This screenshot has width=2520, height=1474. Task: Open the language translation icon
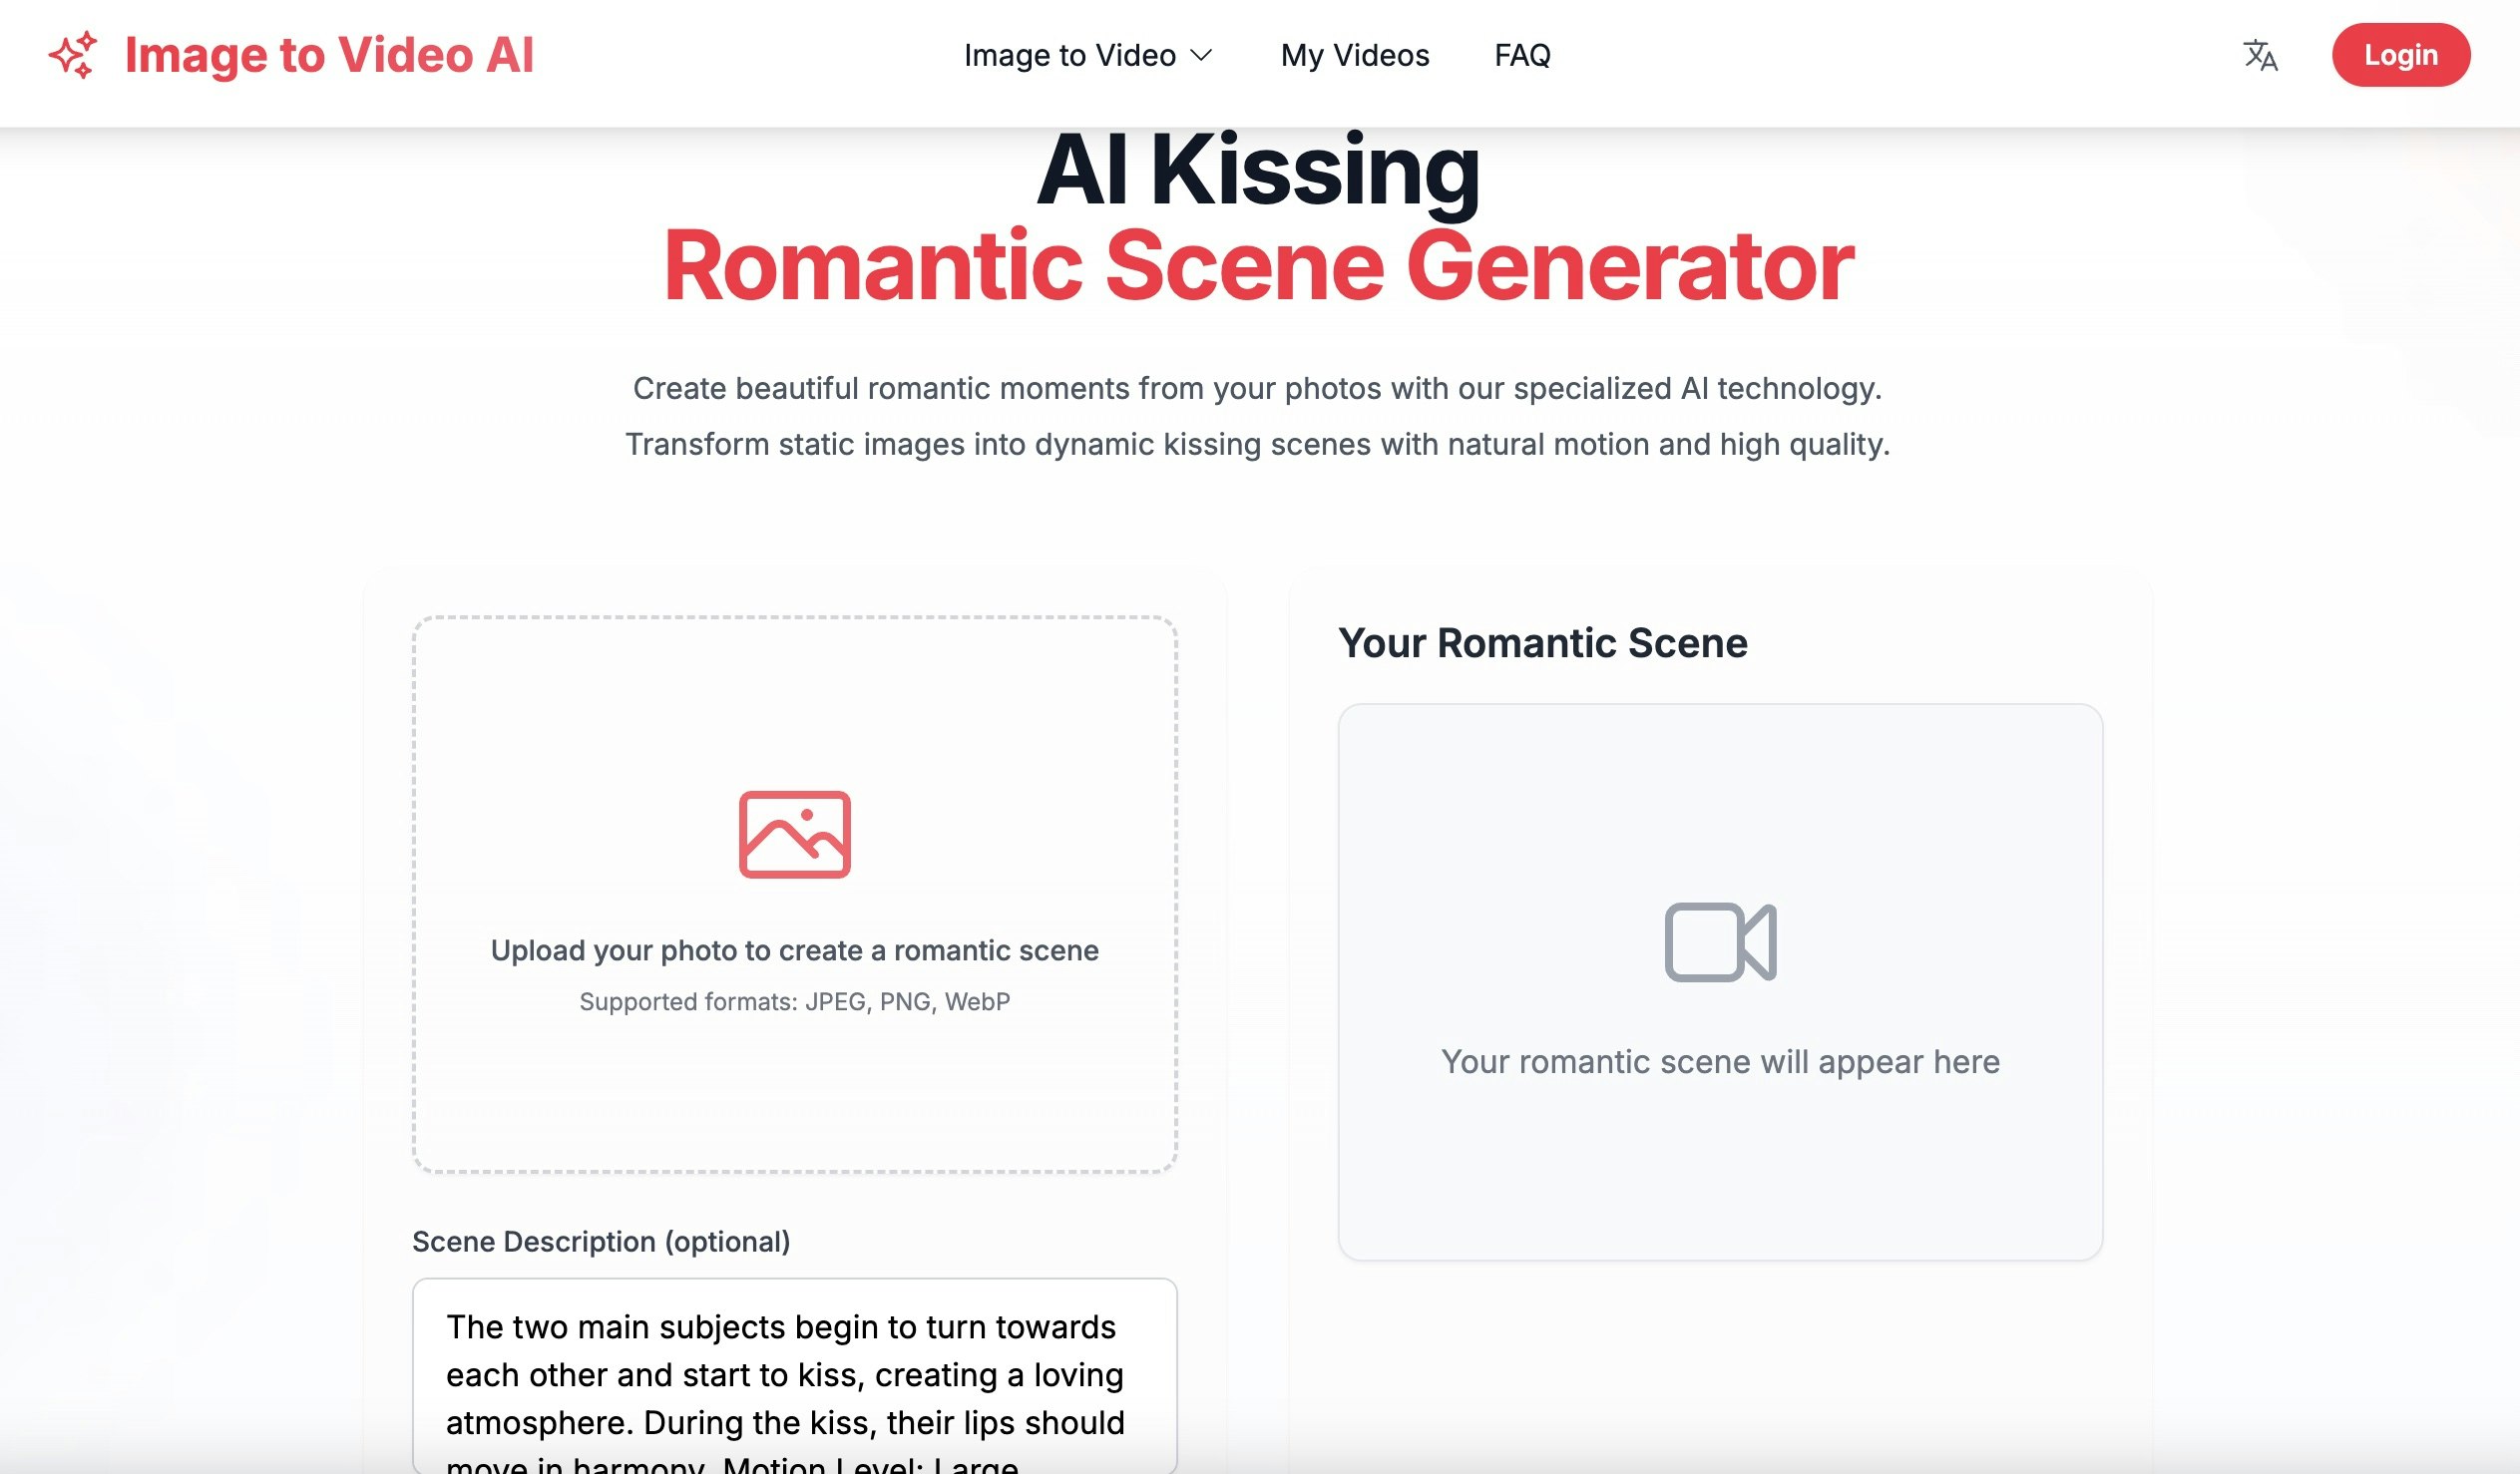(2259, 55)
